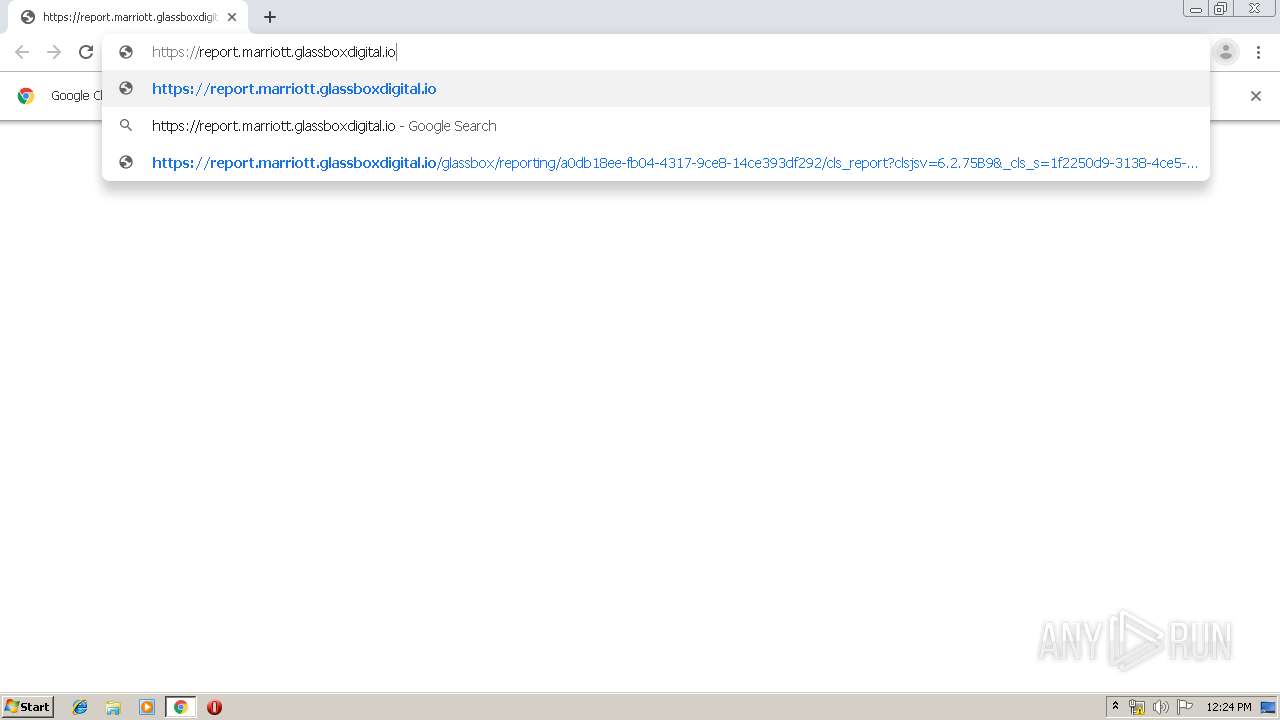Click the browser forward arrow

tap(54, 52)
